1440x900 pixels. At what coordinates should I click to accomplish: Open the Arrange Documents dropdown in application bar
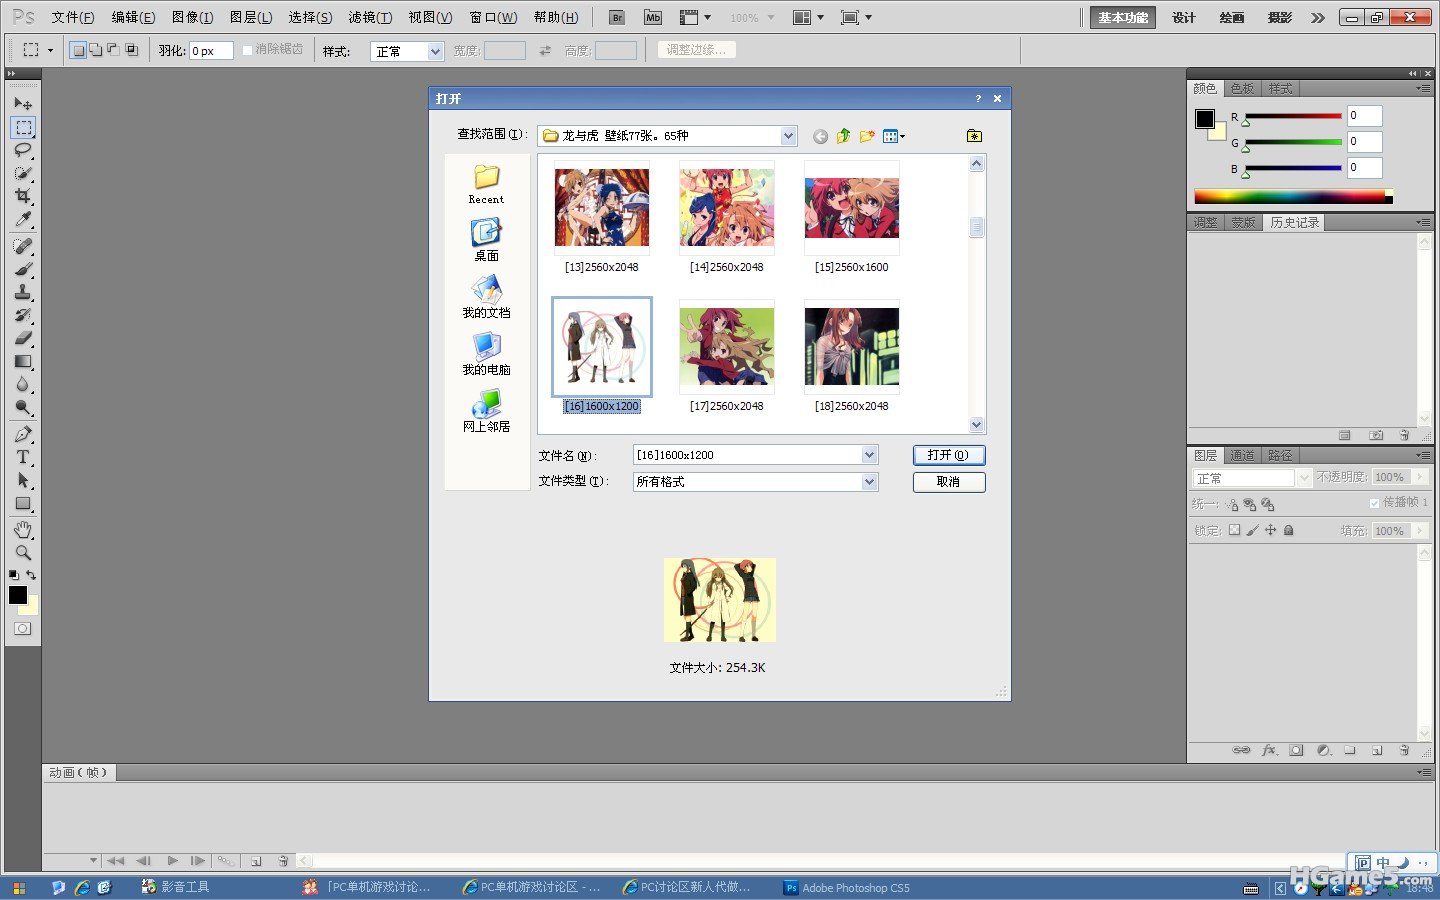coord(808,17)
